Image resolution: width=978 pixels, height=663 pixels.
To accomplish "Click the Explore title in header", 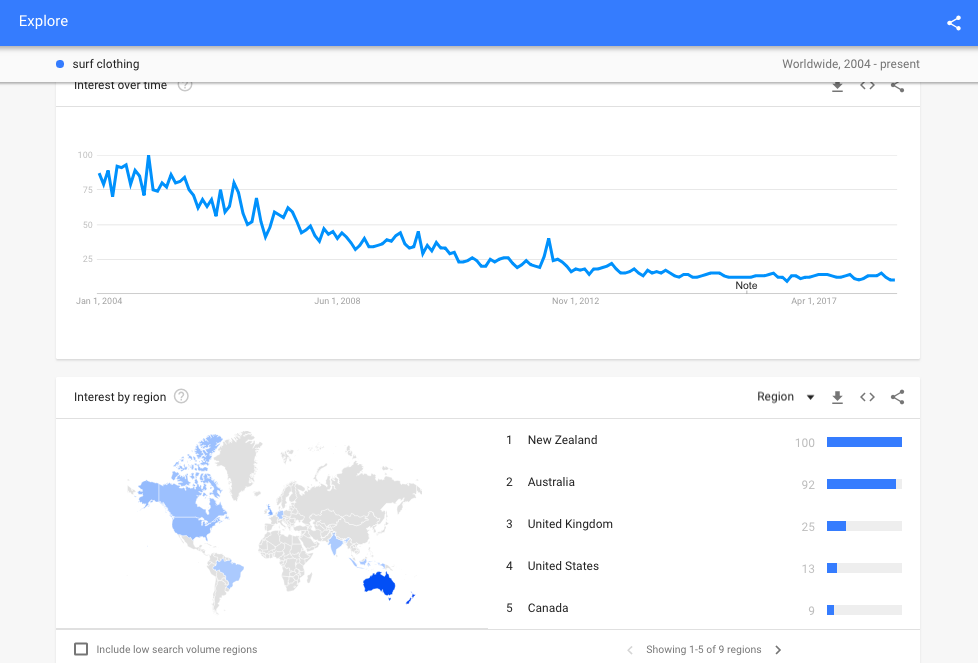I will pyautogui.click(x=44, y=21).
